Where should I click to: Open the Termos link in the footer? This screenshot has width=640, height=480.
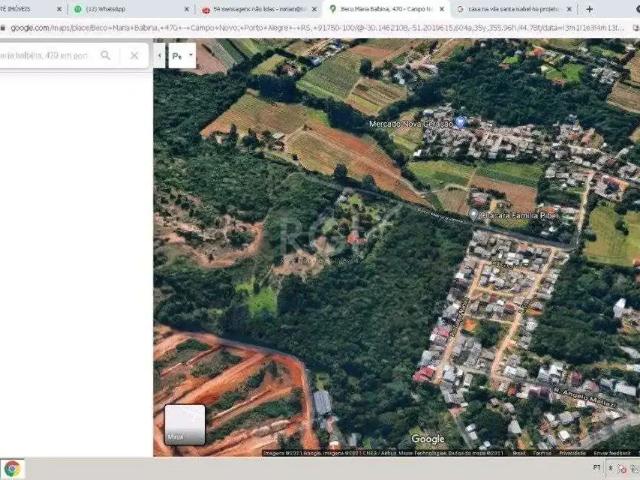coord(542,453)
